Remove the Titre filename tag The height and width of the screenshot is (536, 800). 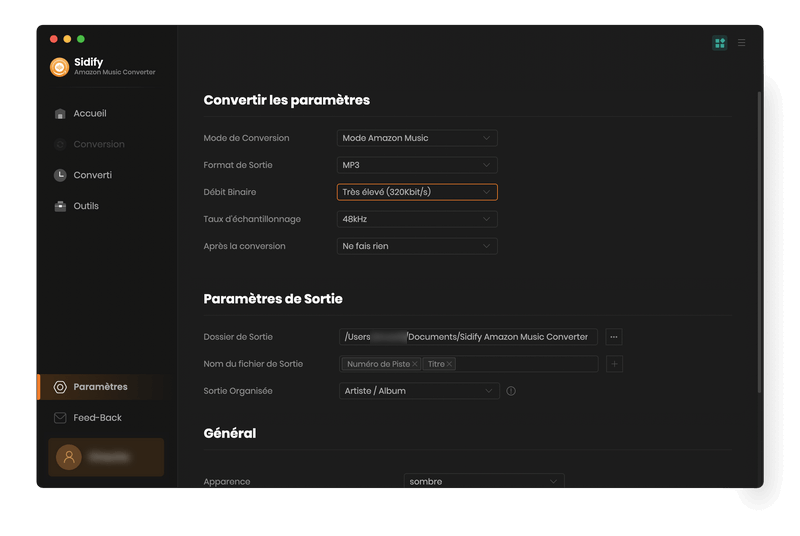[x=449, y=364]
